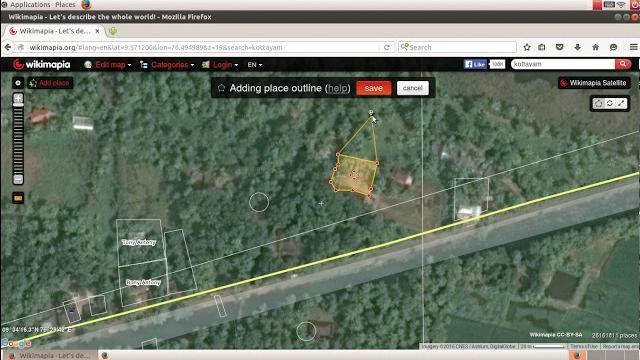The image size is (640, 360).
Task: Show bookmarks library icon
Action: pos(542,47)
